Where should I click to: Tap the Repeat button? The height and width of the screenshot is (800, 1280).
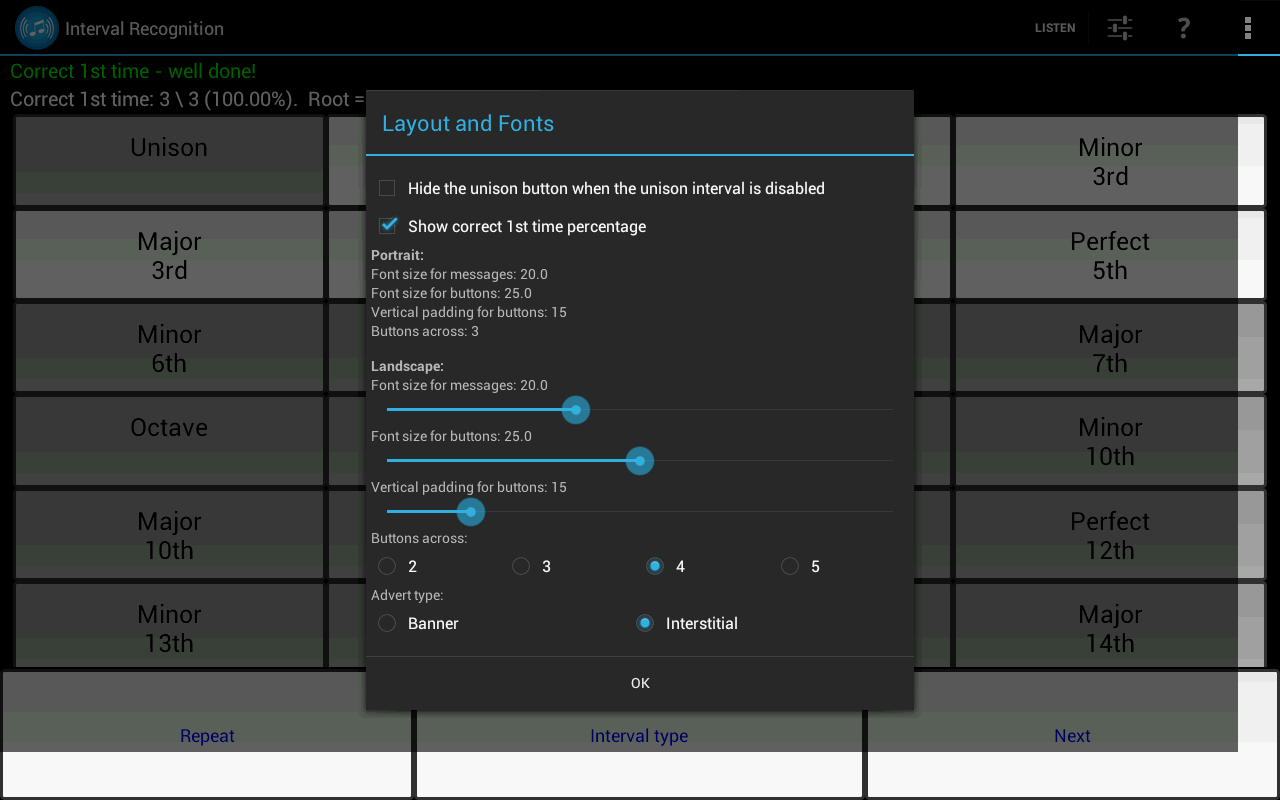[x=207, y=735]
